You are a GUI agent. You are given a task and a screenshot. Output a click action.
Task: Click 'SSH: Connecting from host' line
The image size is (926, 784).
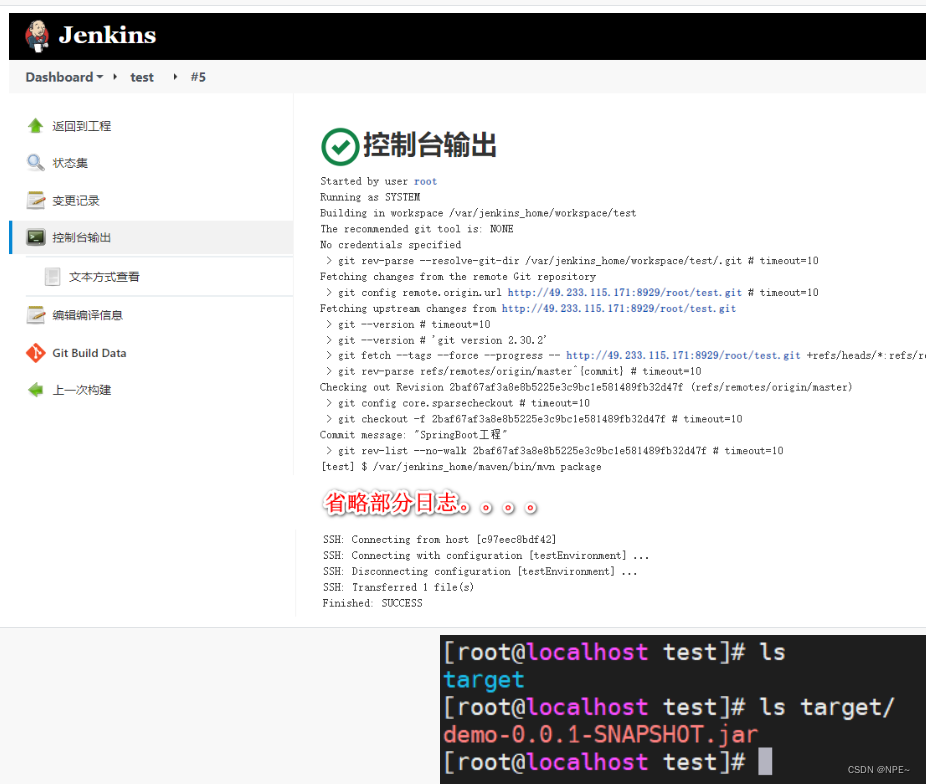coord(439,540)
